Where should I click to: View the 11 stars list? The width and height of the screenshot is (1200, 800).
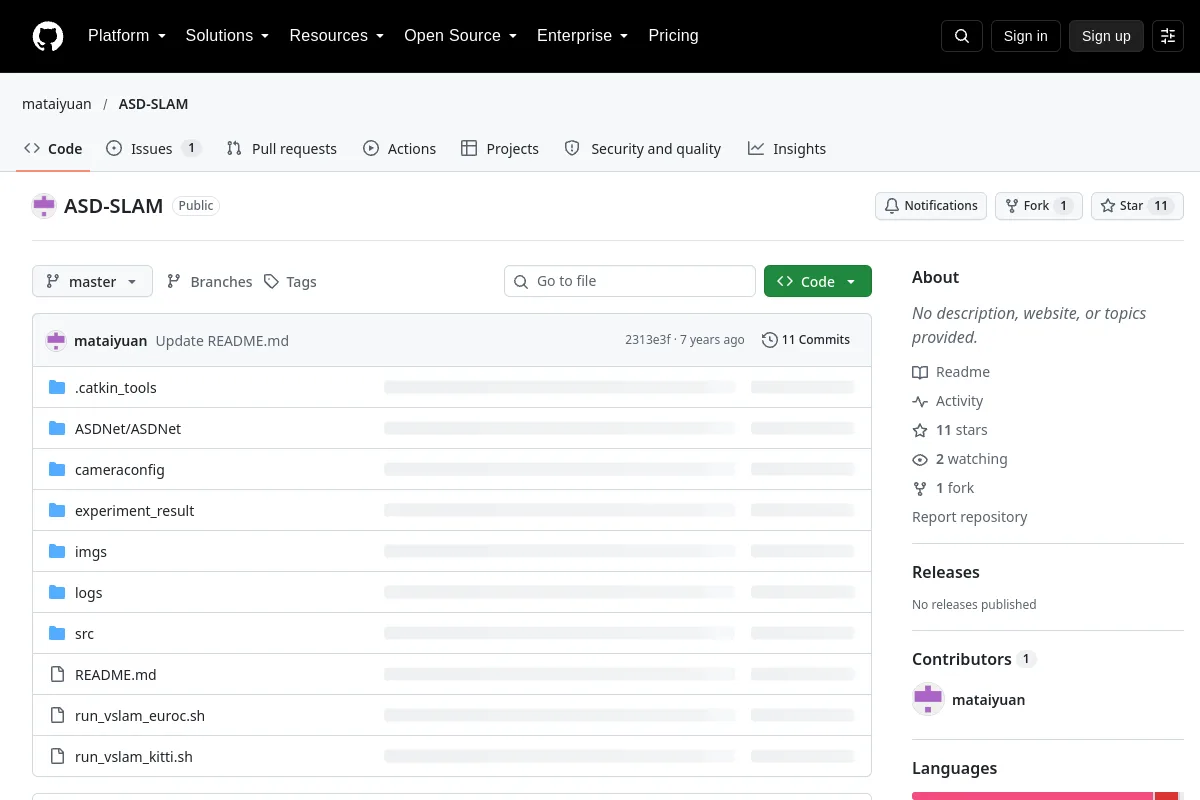point(950,430)
